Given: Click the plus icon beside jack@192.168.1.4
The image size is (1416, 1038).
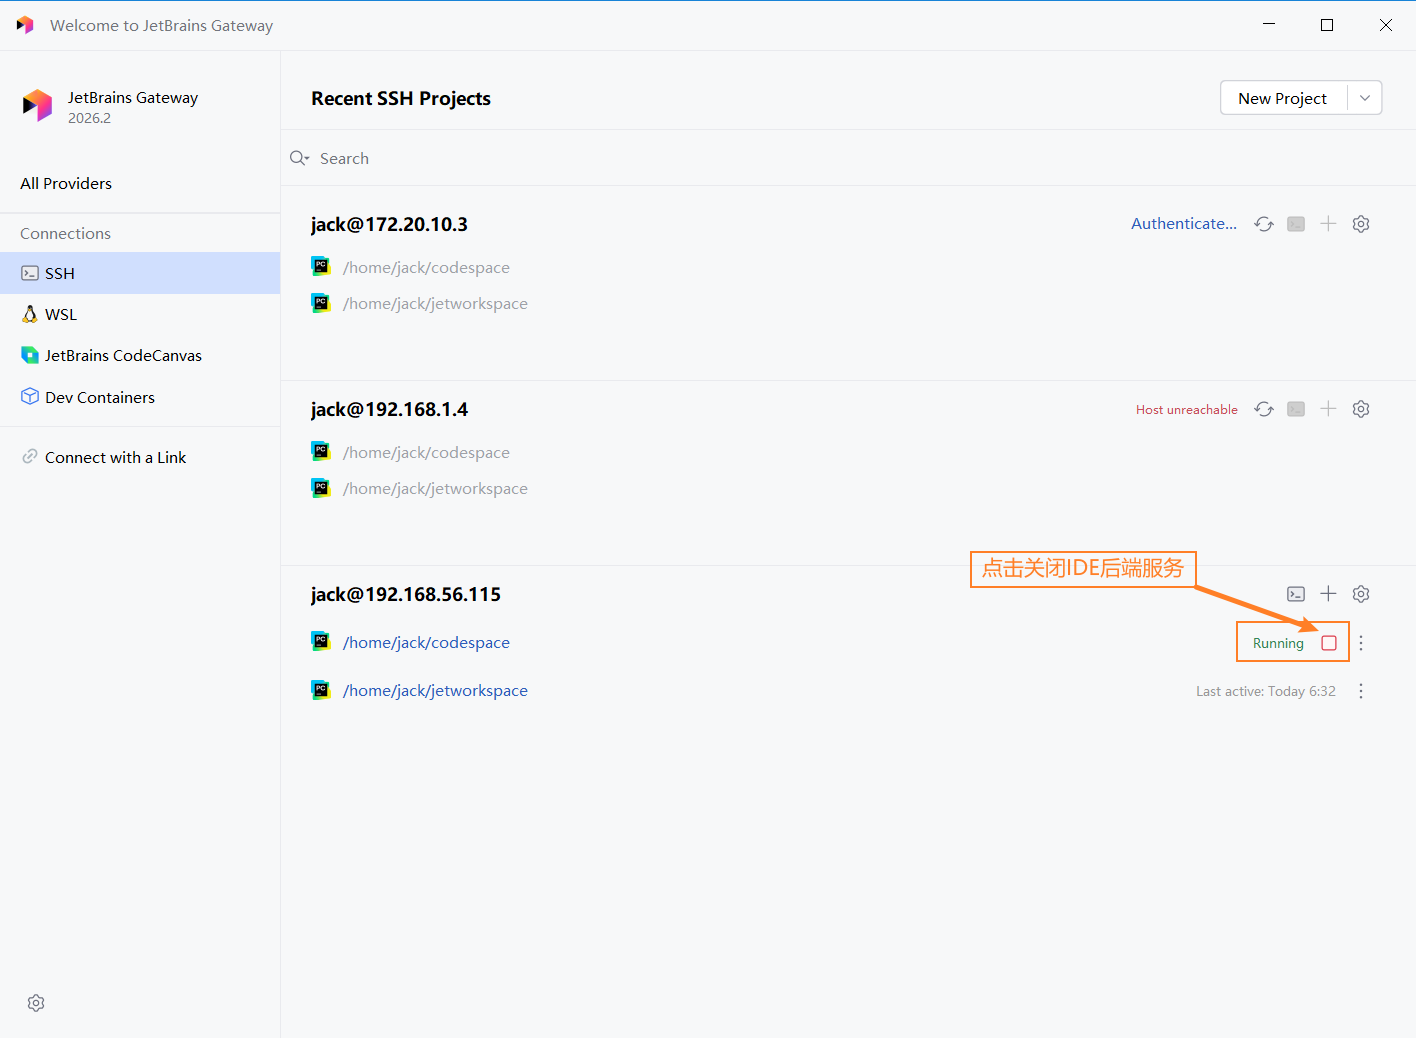Looking at the screenshot, I should tap(1328, 409).
